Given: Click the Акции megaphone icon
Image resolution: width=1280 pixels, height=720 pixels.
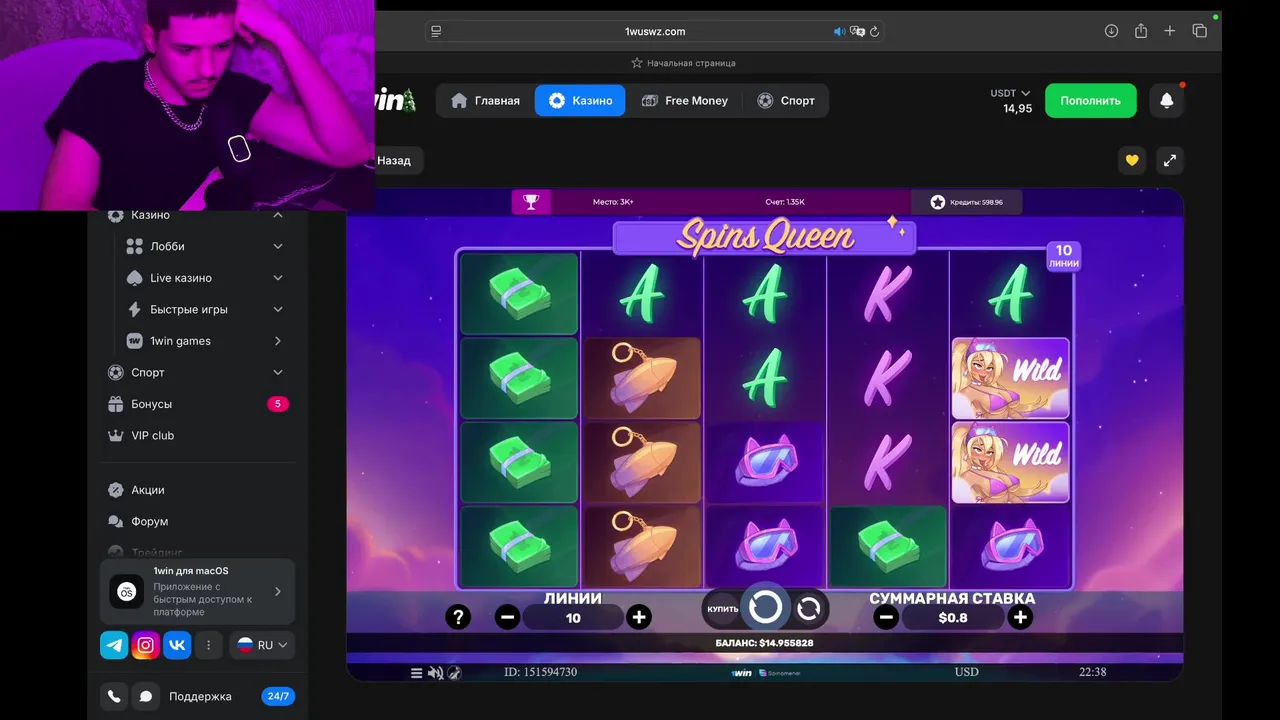Looking at the screenshot, I should coord(115,490).
